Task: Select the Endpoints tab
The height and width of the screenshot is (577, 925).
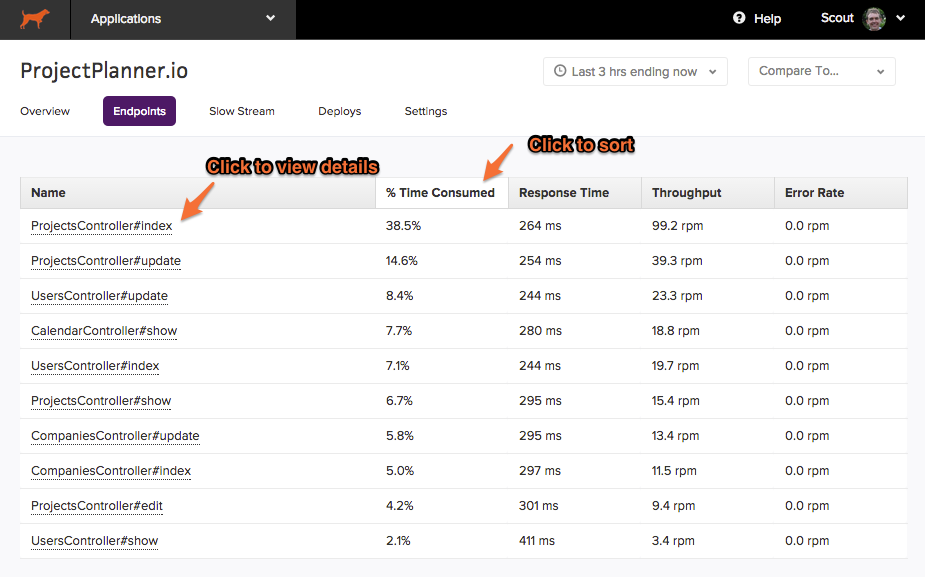Action: (139, 111)
